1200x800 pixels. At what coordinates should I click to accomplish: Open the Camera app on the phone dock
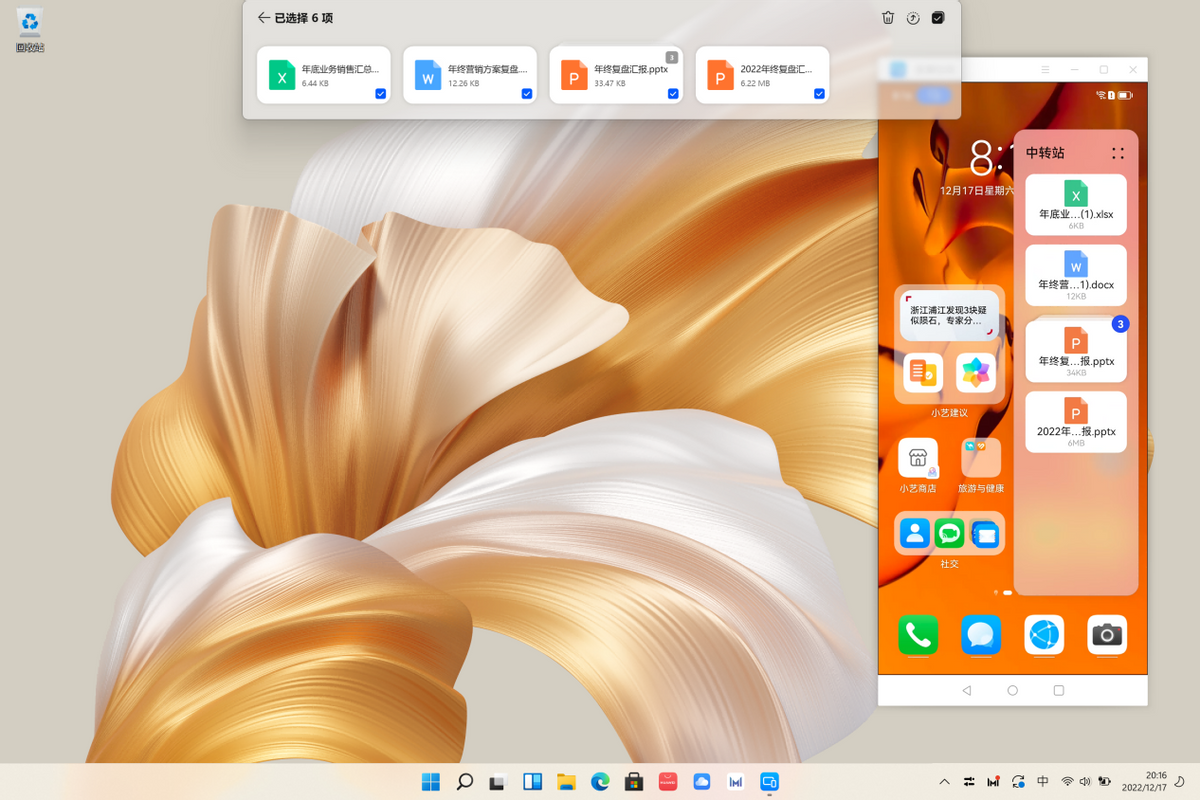[1106, 635]
